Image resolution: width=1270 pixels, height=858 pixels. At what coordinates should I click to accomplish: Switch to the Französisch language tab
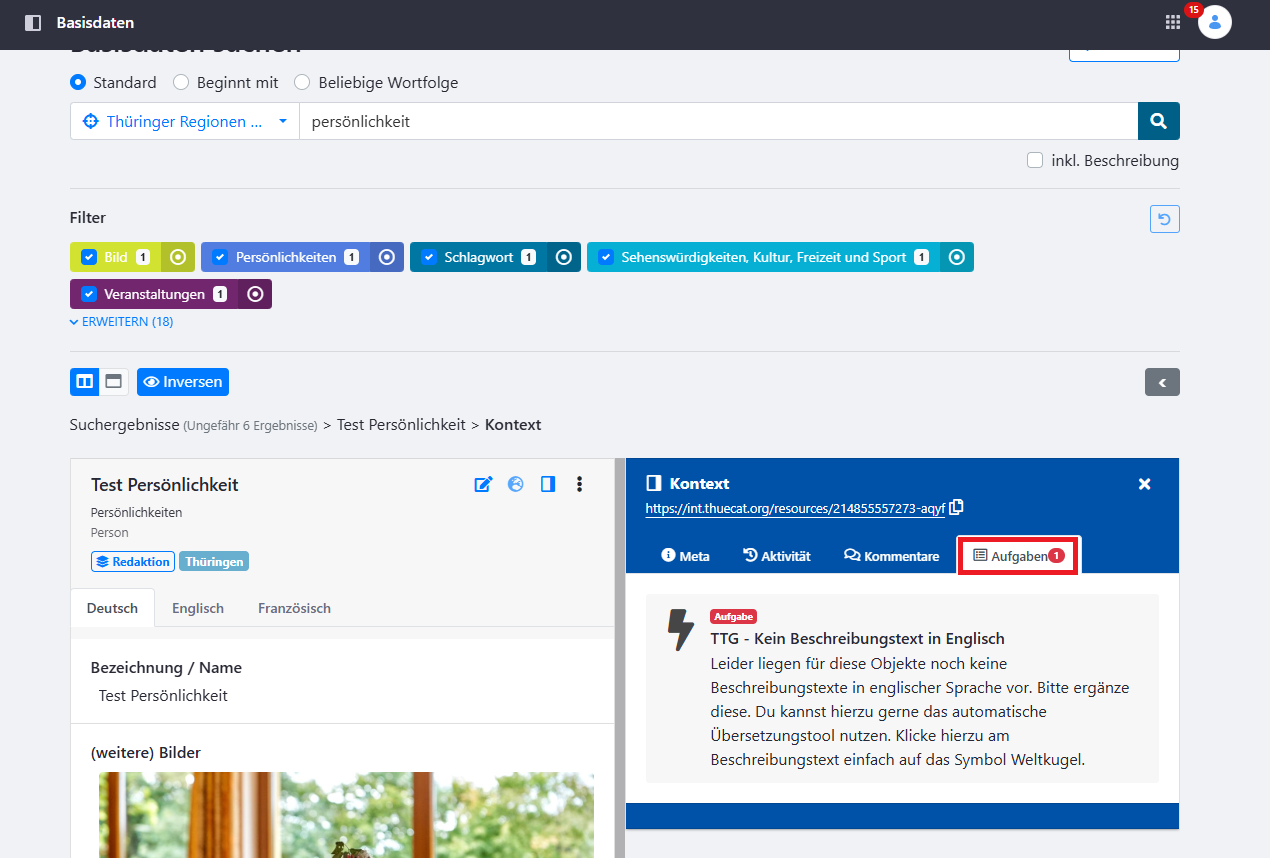pos(294,608)
